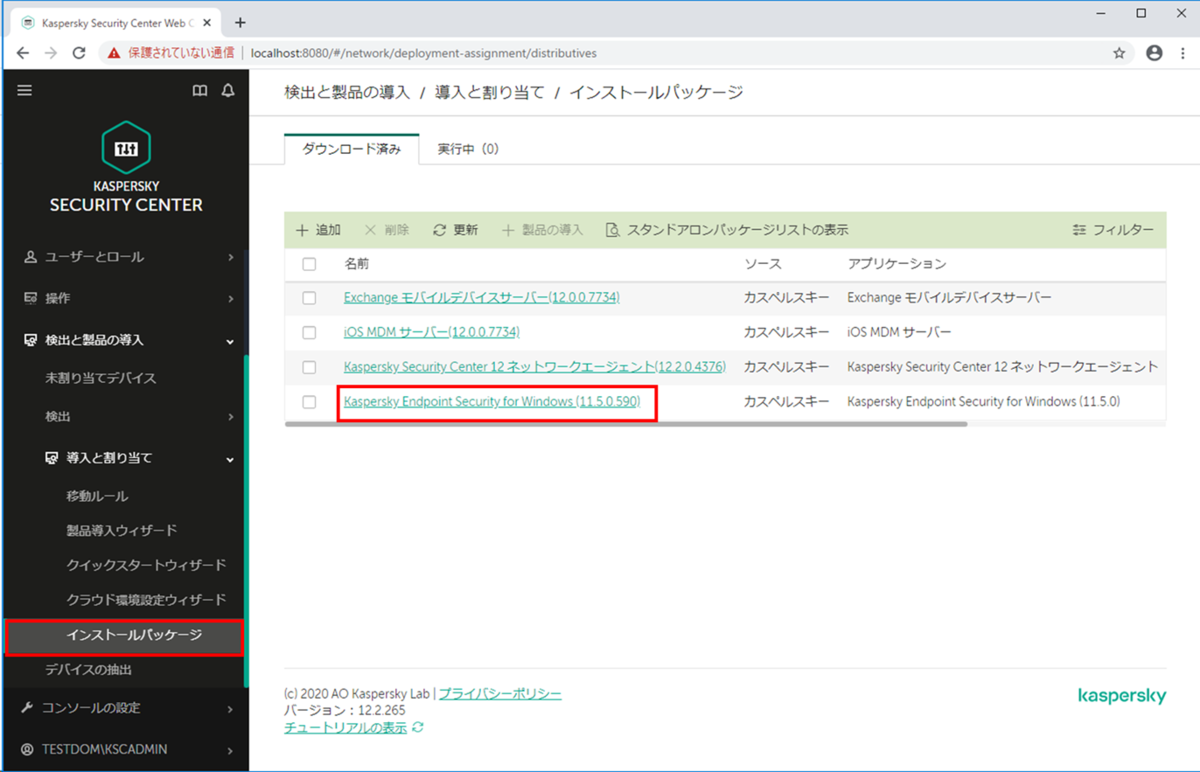Image resolution: width=1200 pixels, height=772 pixels.
Task: Open the documentation book icon
Action: point(200,90)
